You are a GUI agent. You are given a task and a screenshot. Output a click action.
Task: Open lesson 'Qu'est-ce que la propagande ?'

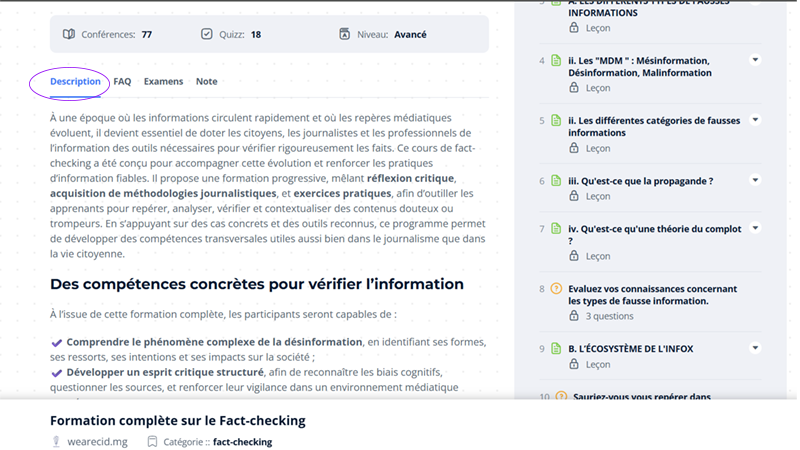[641, 181]
